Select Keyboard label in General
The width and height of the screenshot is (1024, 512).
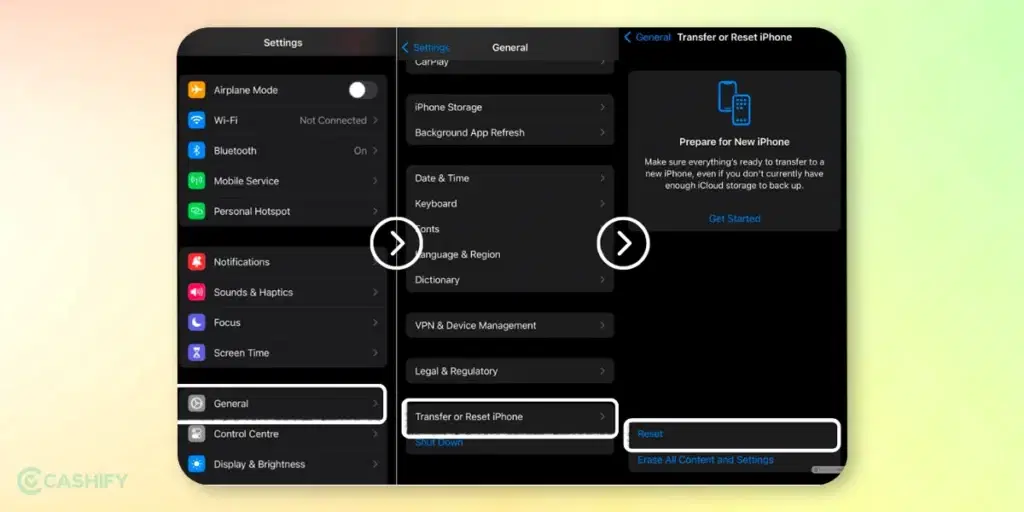(436, 204)
